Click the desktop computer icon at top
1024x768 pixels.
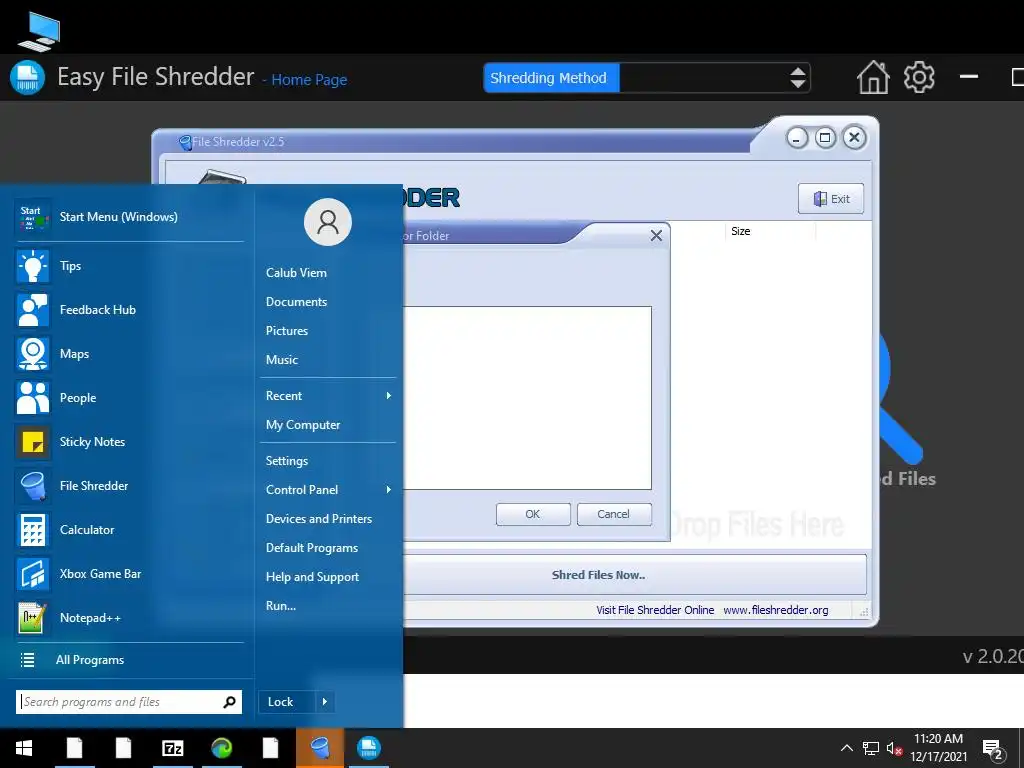pos(39,31)
